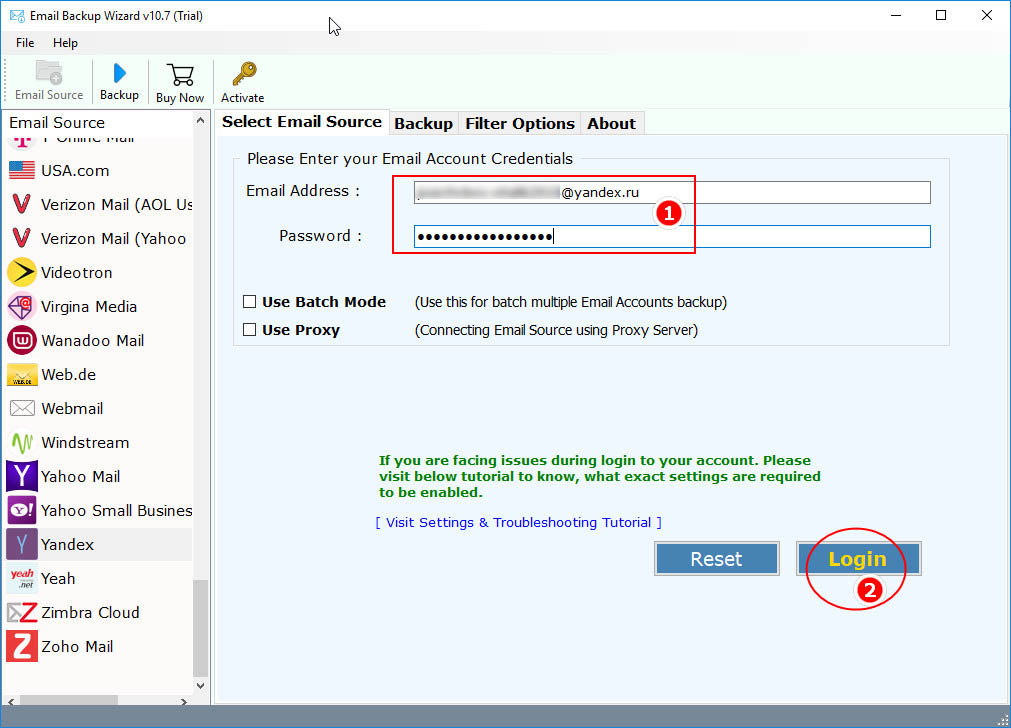Pick the Web.de icon
Viewport: 1011px width, 728px height.
tap(22, 375)
